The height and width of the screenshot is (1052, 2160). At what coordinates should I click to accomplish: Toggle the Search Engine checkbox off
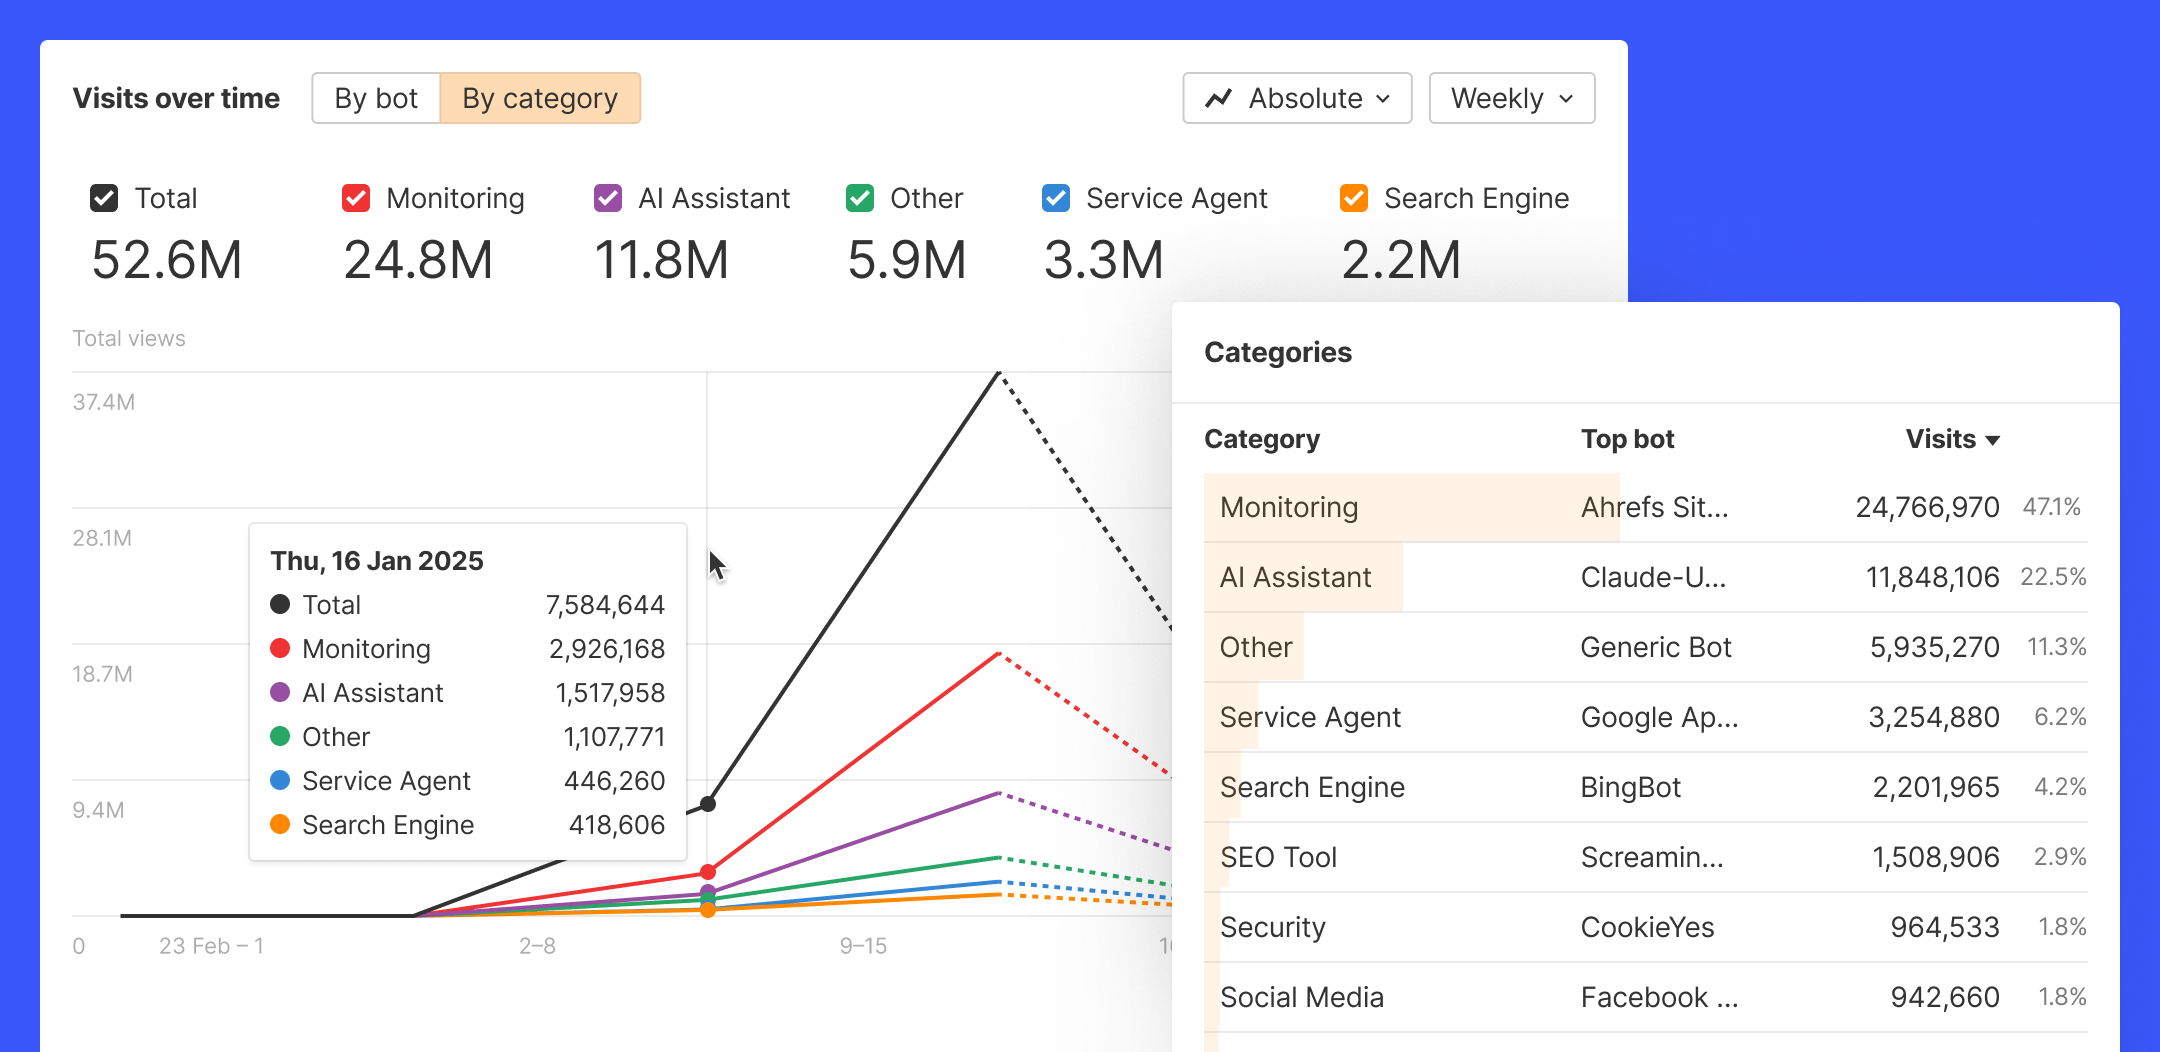(x=1354, y=197)
